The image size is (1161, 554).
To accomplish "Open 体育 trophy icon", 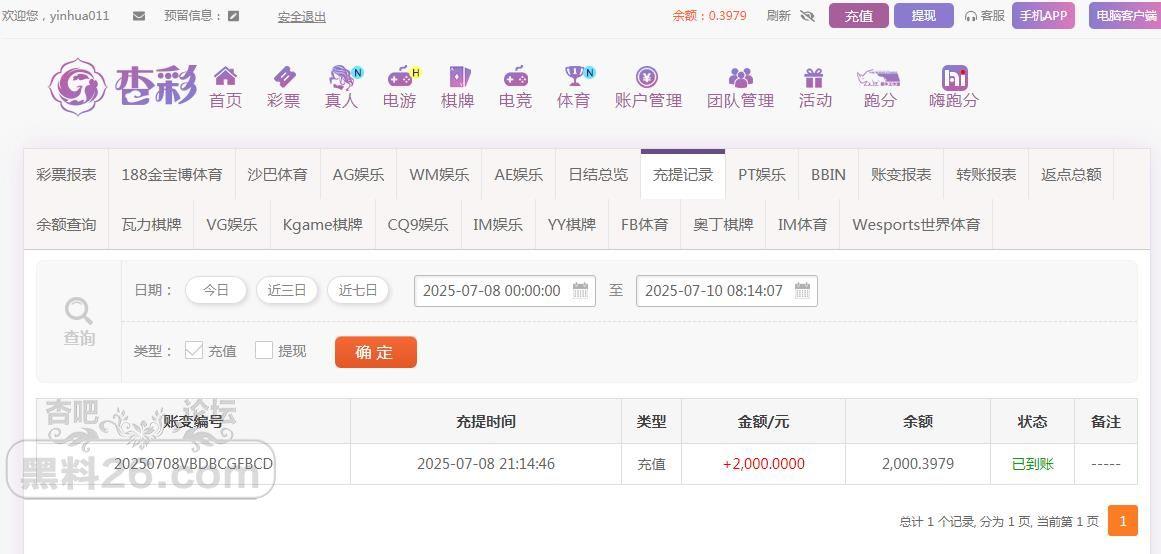I will click(x=575, y=76).
